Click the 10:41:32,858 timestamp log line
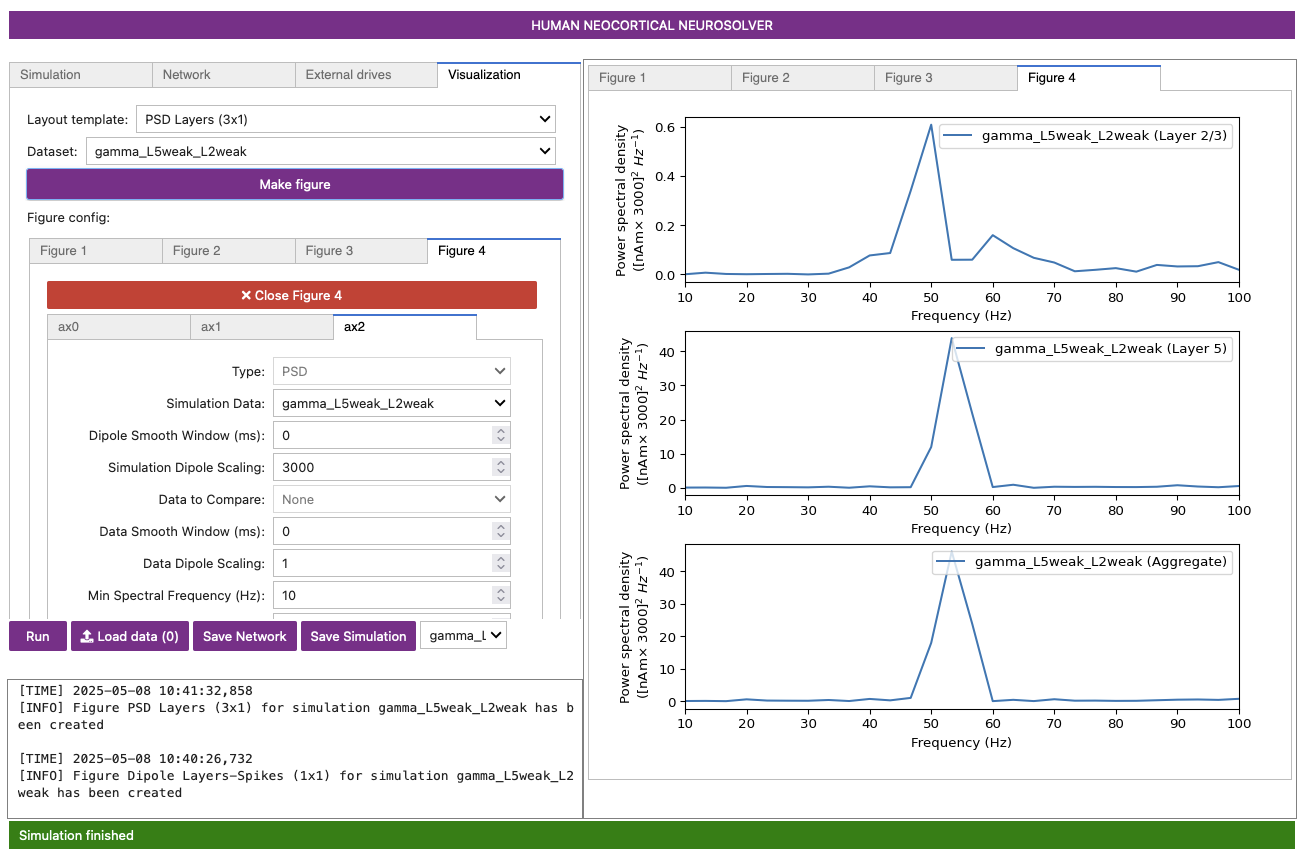The width and height of the screenshot is (1308, 857). [135, 691]
